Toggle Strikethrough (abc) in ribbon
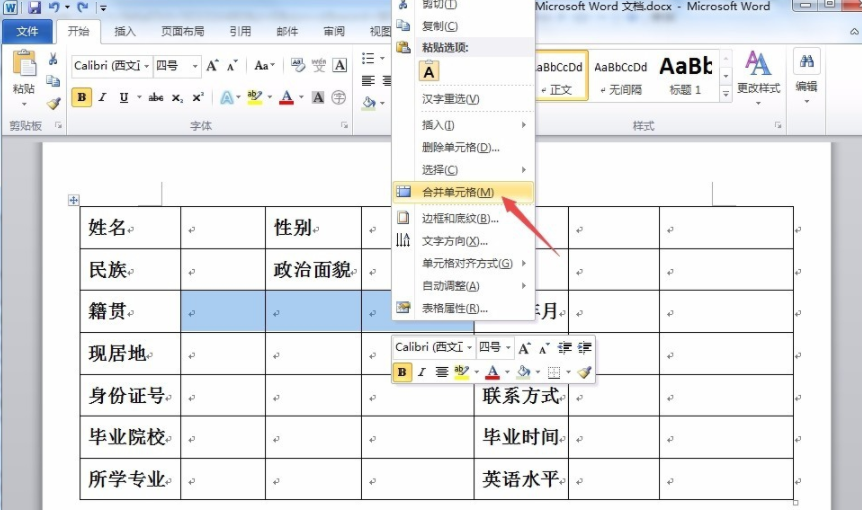The height and width of the screenshot is (510, 862). (156, 97)
